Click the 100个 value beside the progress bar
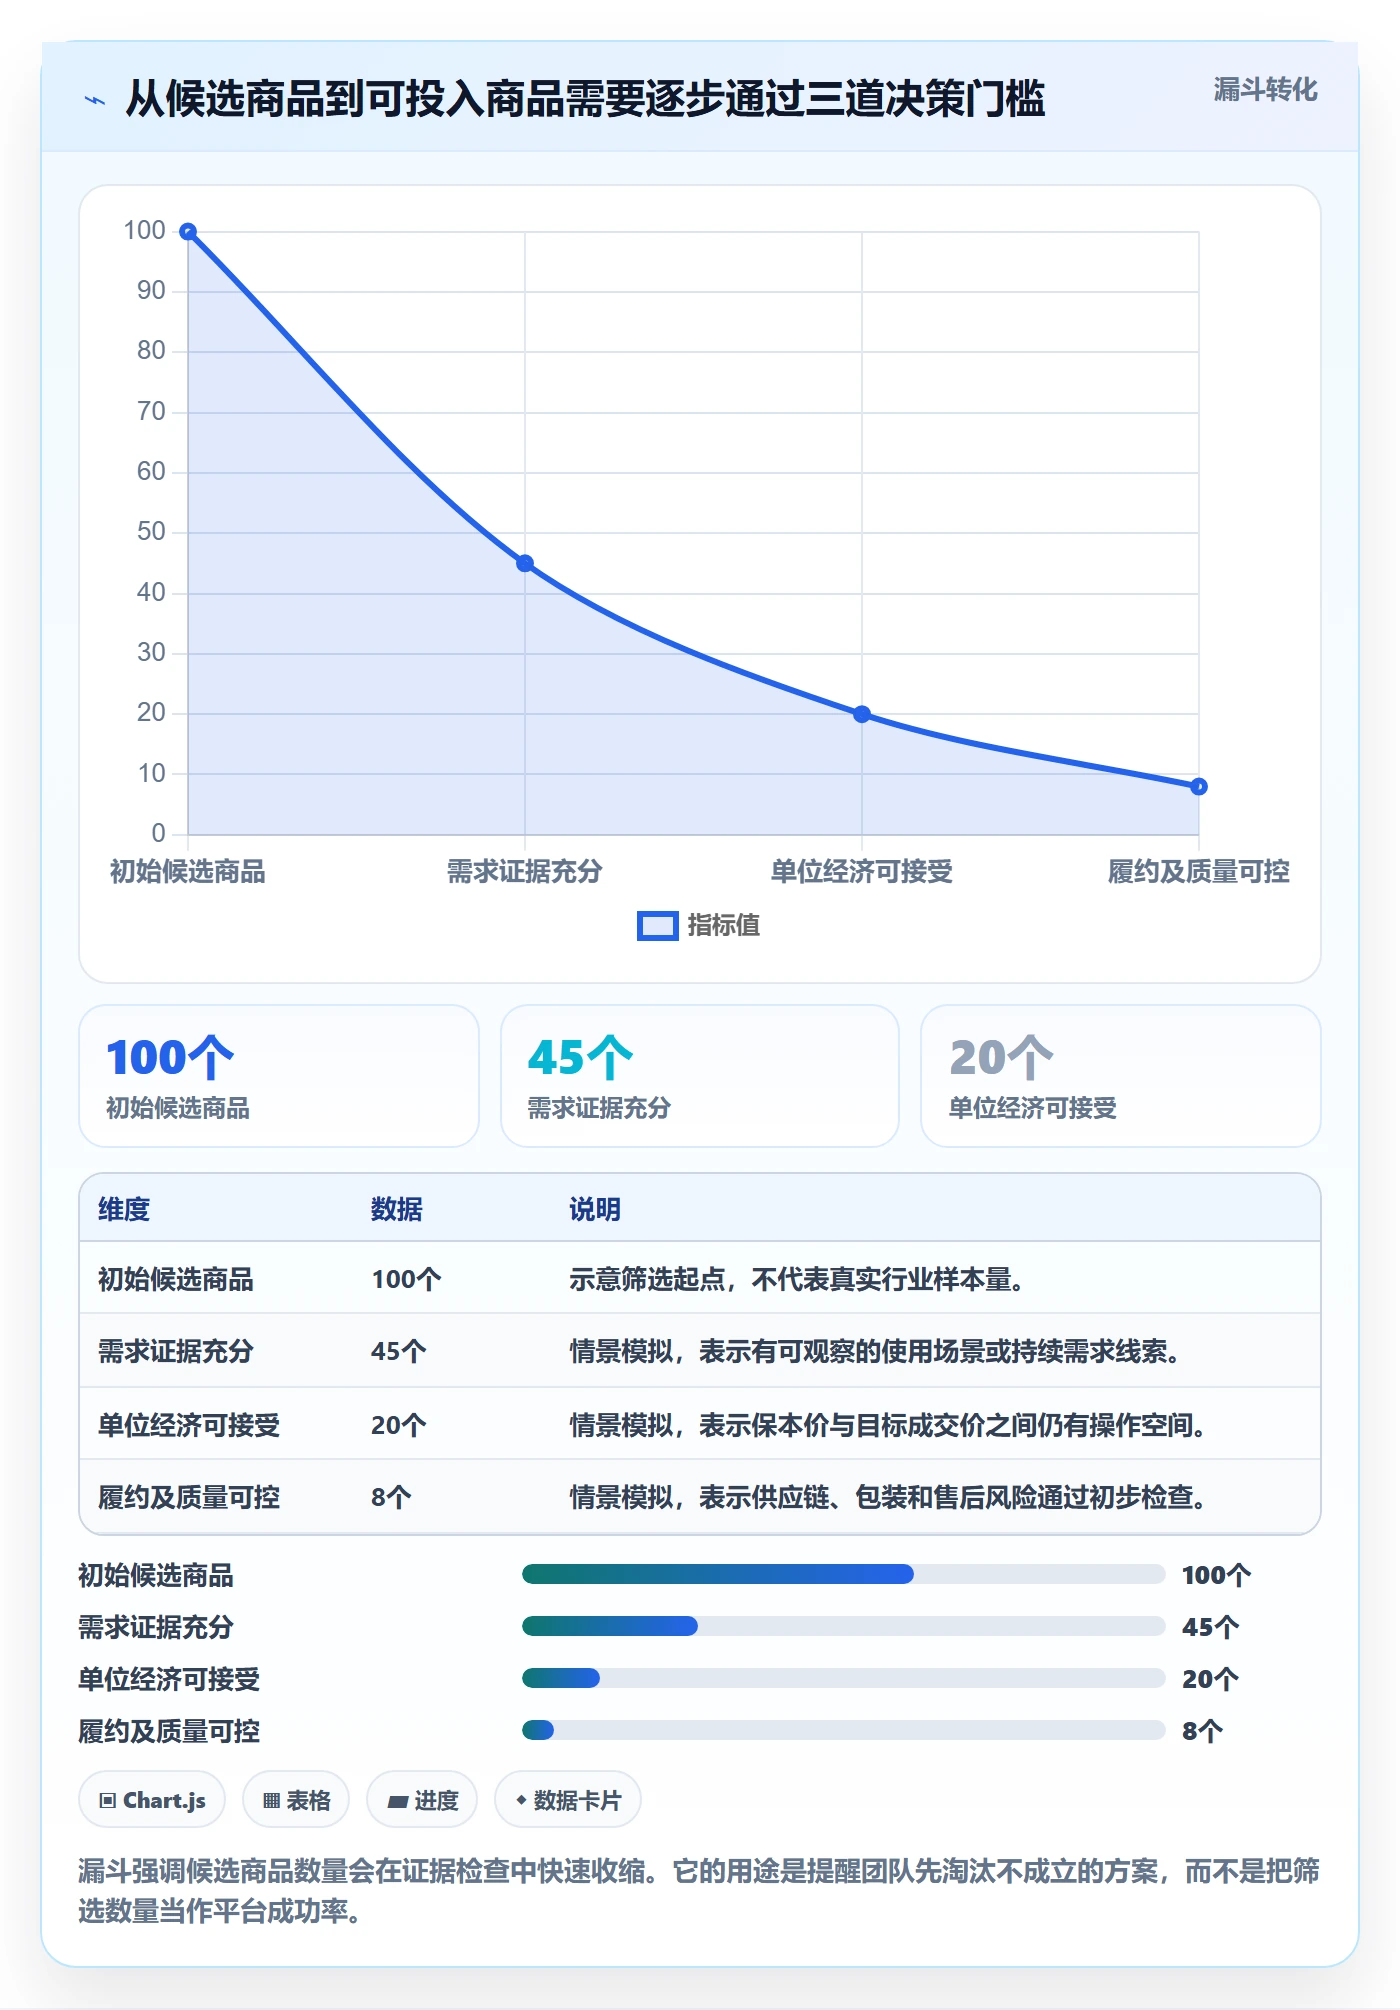Image resolution: width=1400 pixels, height=2010 pixels. [x=1216, y=1576]
